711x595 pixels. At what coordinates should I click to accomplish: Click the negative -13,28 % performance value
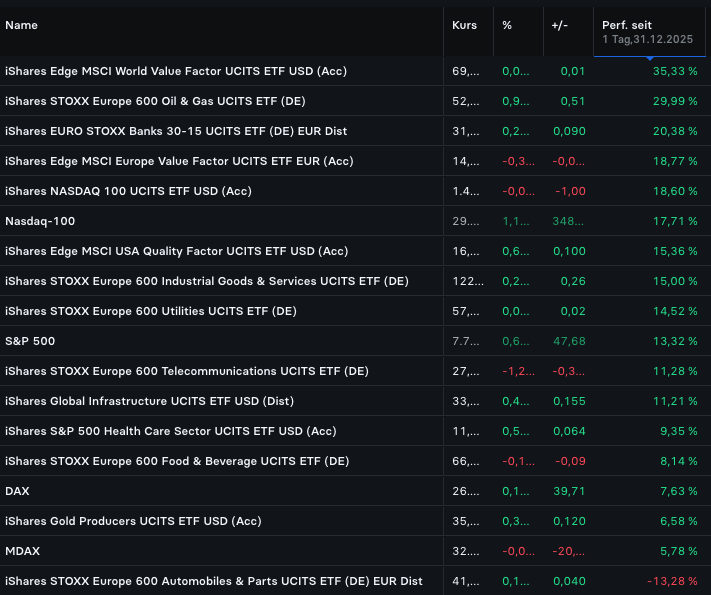click(672, 581)
